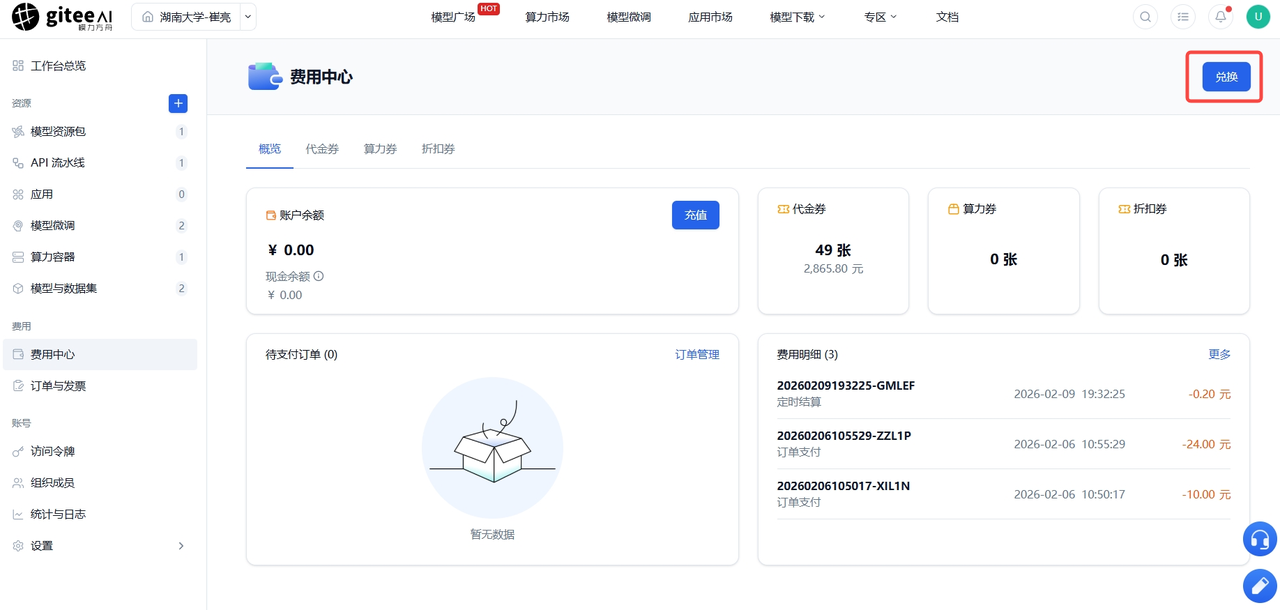Screen dimensions: 1280x610
Task: Click the 算力券 card icon
Action: 953,210
